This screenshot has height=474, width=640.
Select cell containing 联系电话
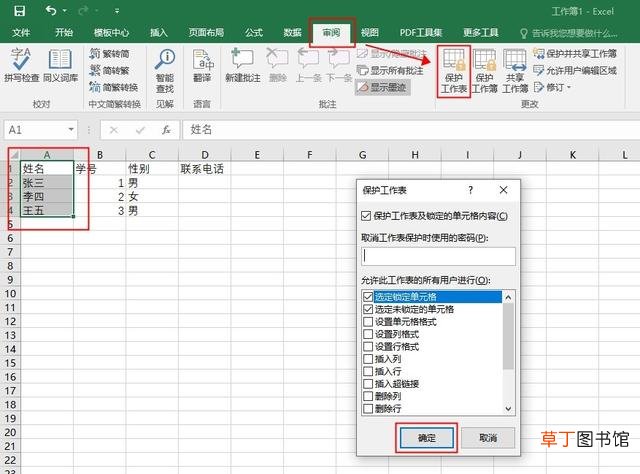[204, 169]
